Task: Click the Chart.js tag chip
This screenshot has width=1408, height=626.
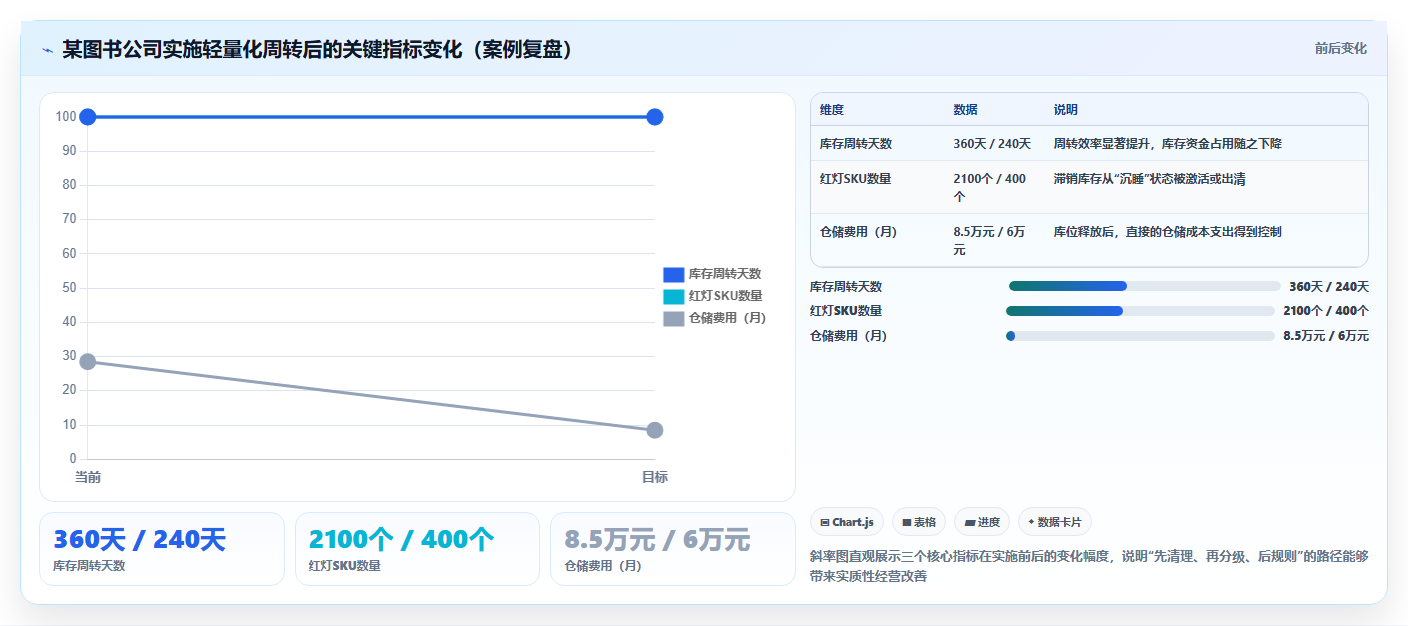Action: [847, 522]
